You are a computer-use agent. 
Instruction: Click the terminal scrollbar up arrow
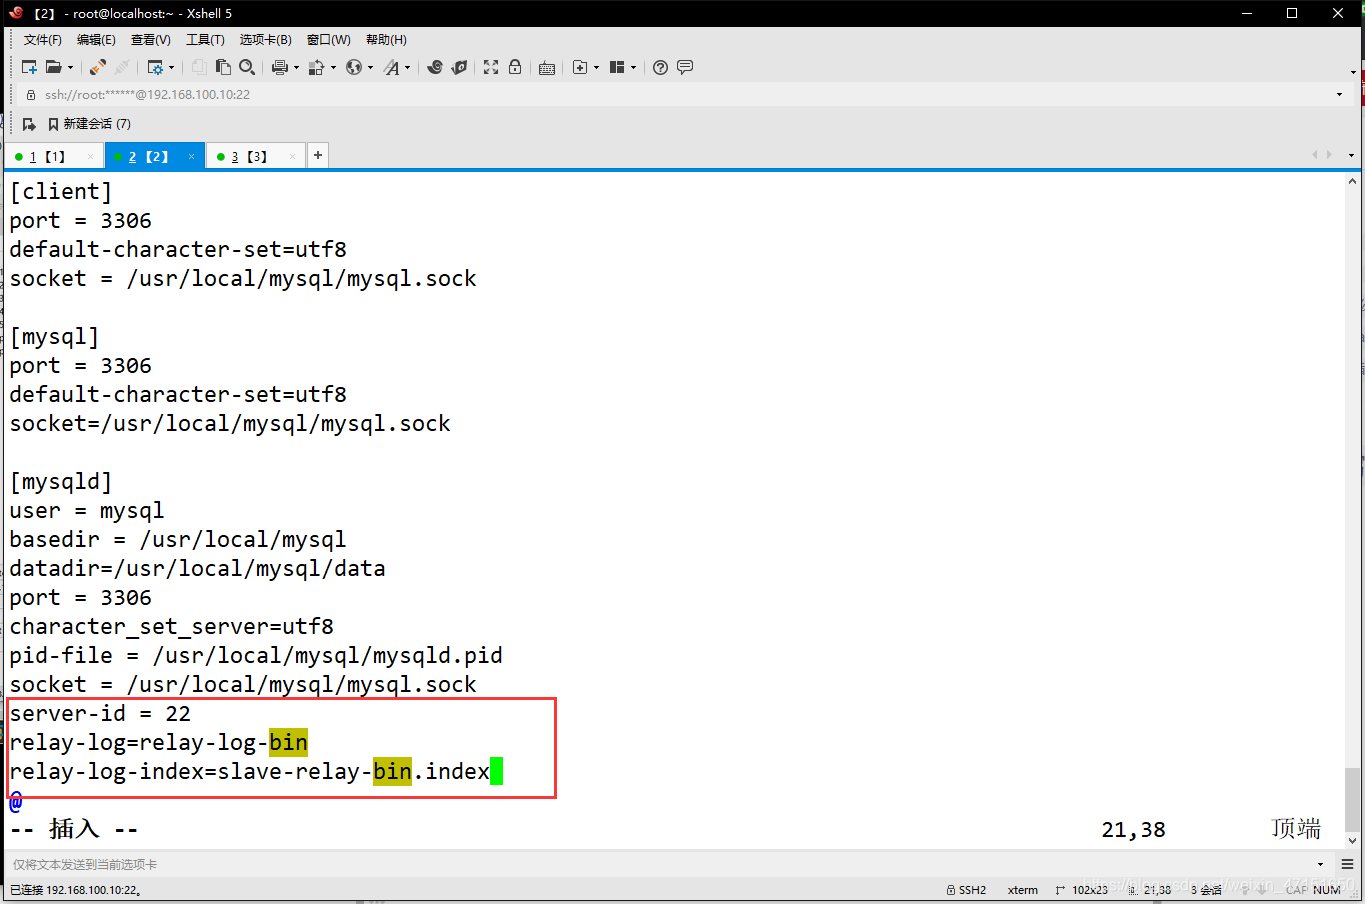click(x=1352, y=183)
